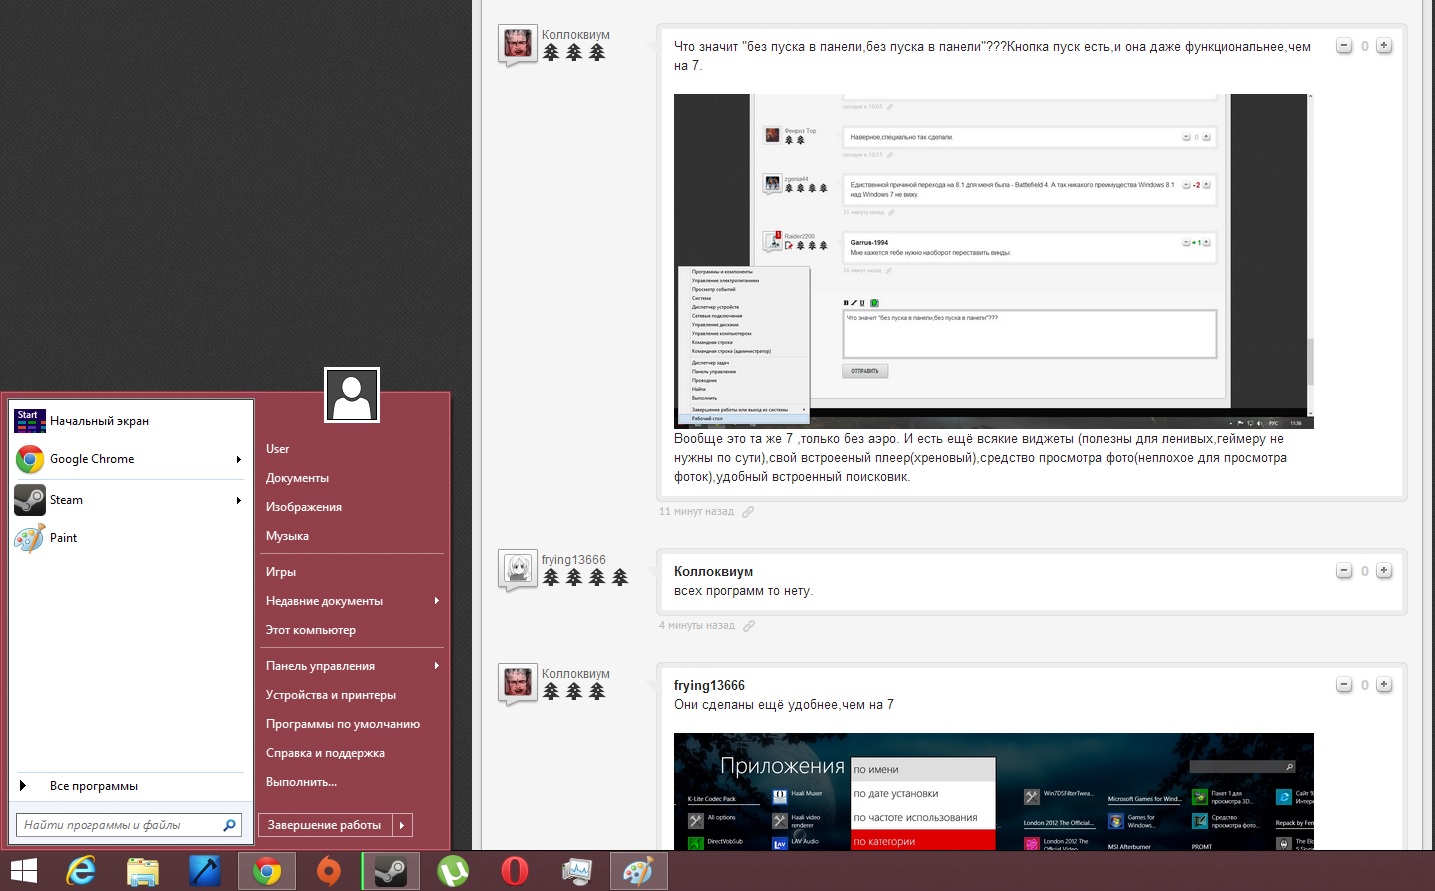Expand Steam jump list arrow
This screenshot has width=1435, height=891.
pos(239,500)
